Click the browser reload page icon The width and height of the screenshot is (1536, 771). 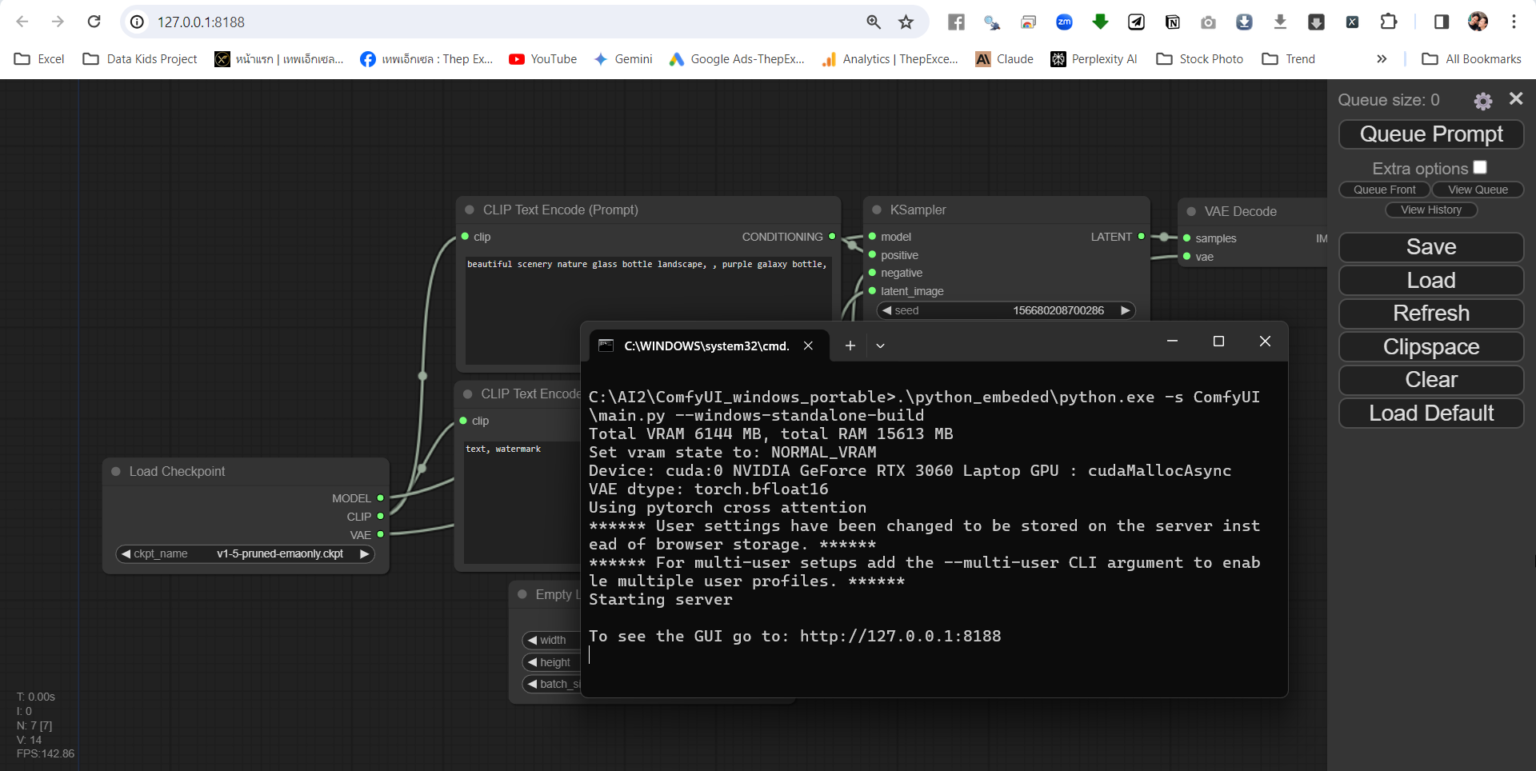click(x=94, y=21)
